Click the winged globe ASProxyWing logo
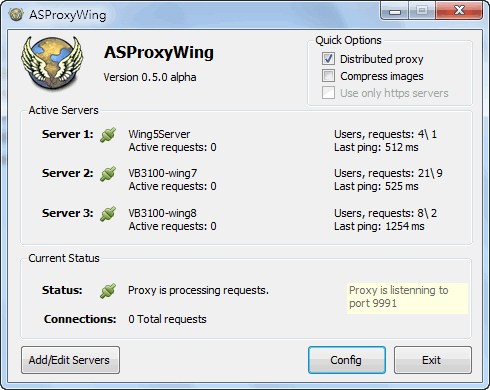490x390 pixels. click(52, 64)
